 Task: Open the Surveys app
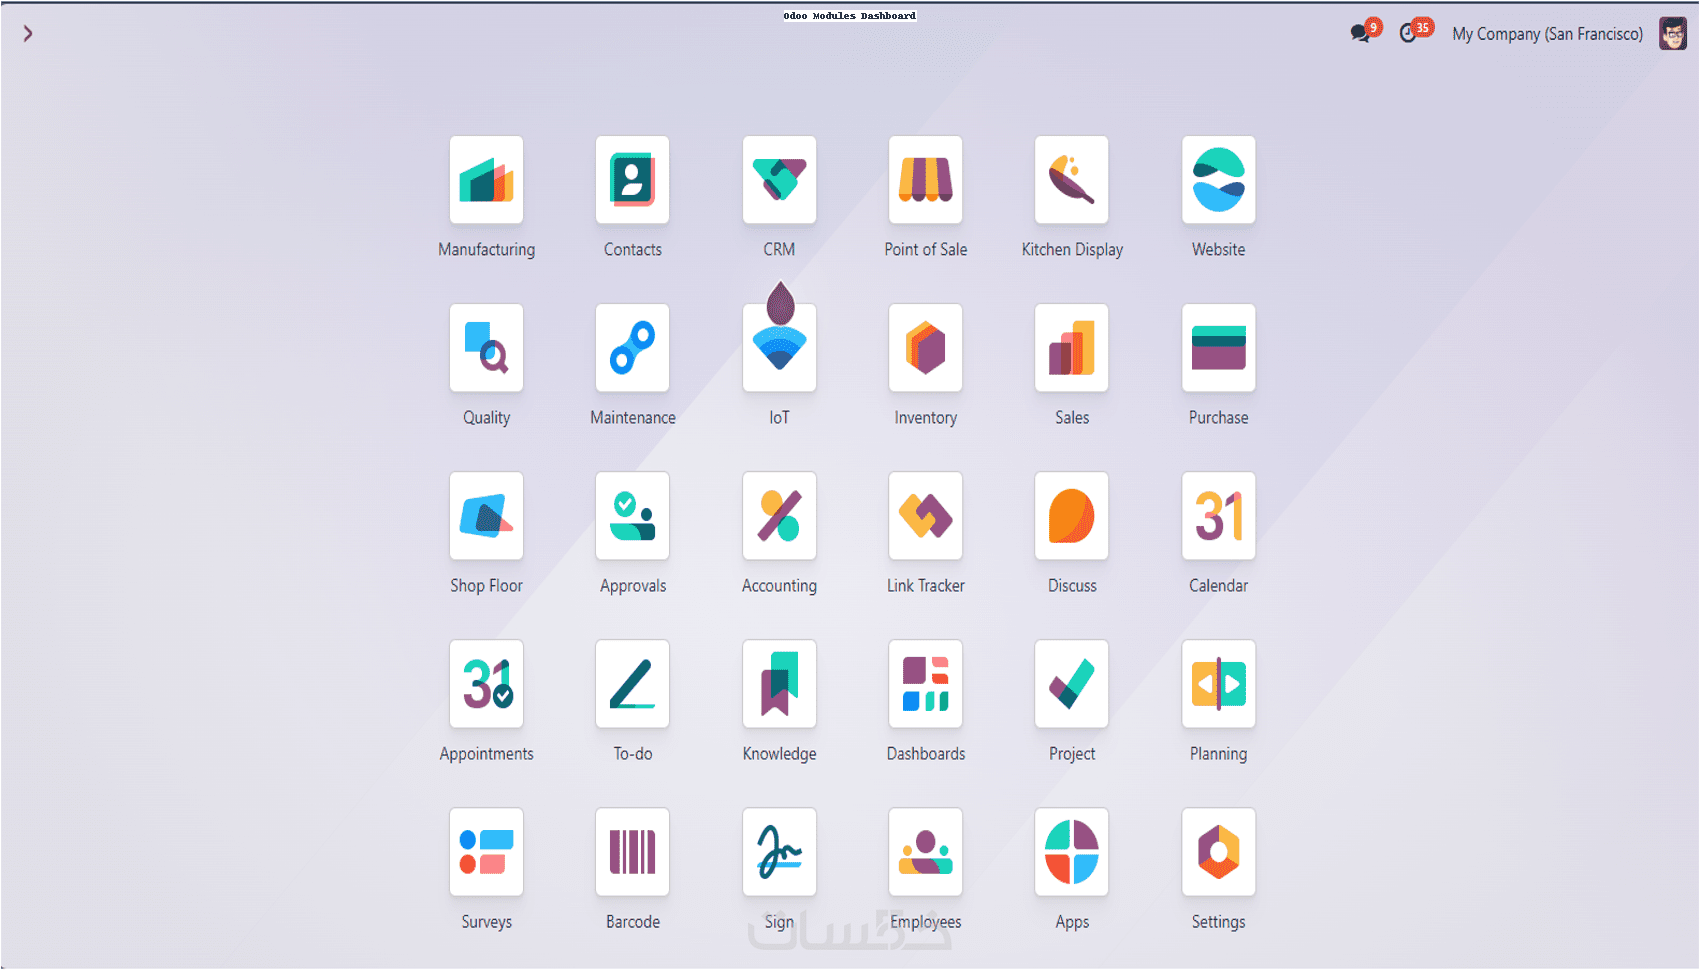coord(486,852)
